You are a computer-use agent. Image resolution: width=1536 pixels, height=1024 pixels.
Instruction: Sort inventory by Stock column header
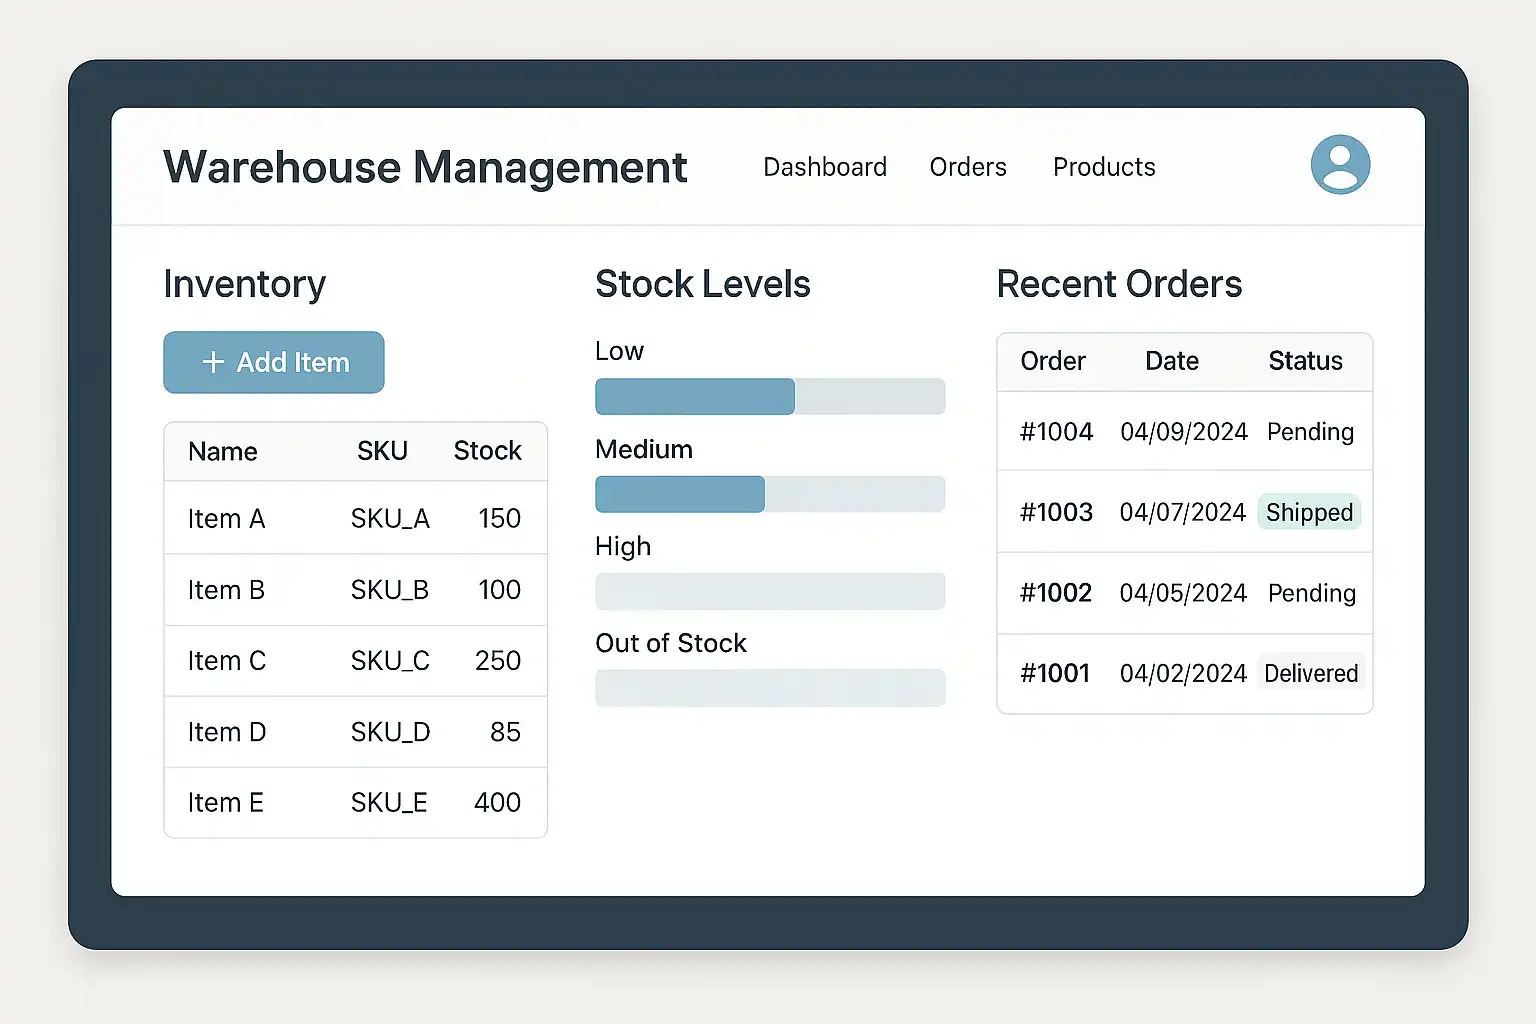click(487, 451)
